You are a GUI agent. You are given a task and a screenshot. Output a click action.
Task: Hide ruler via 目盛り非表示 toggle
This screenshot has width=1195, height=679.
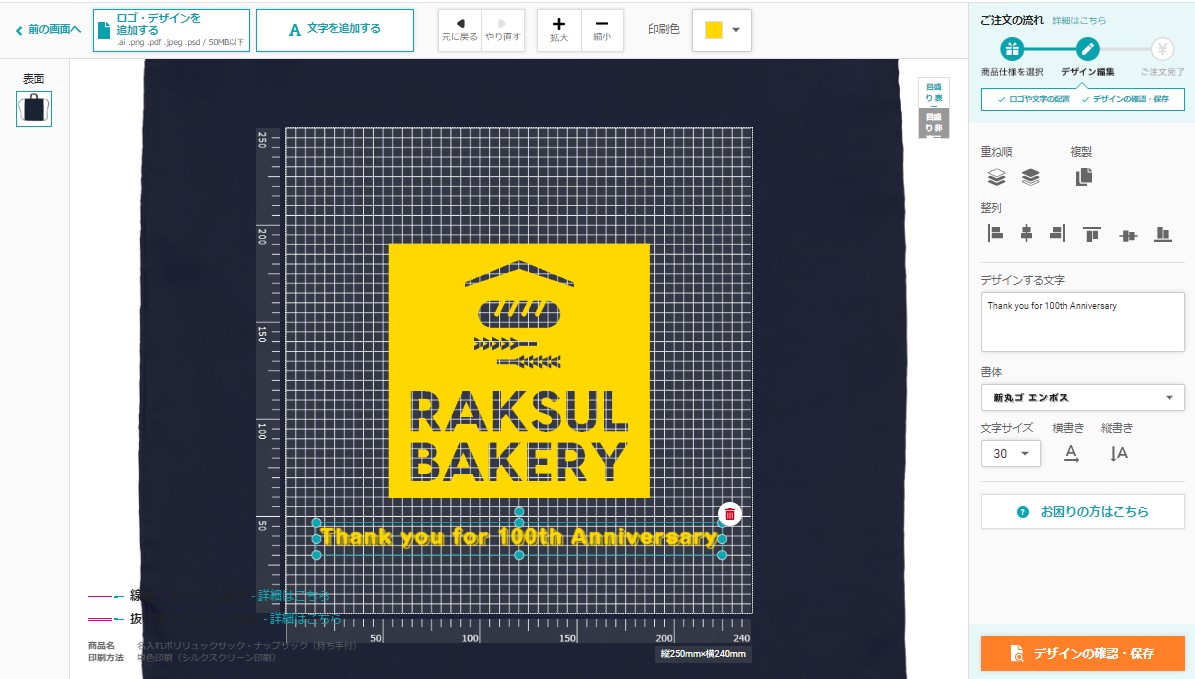coord(934,123)
